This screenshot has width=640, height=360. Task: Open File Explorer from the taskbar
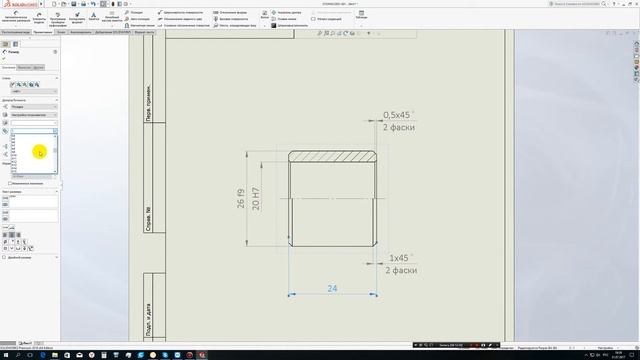pyautogui.click(x=55, y=355)
